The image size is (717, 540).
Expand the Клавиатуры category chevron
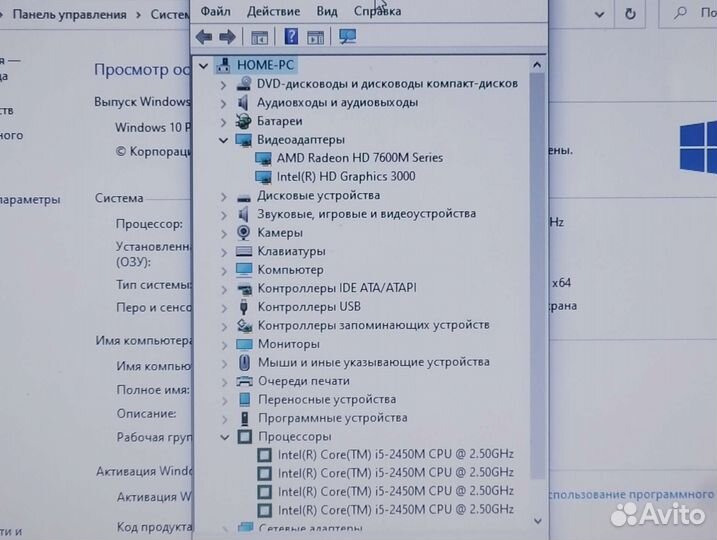click(224, 253)
